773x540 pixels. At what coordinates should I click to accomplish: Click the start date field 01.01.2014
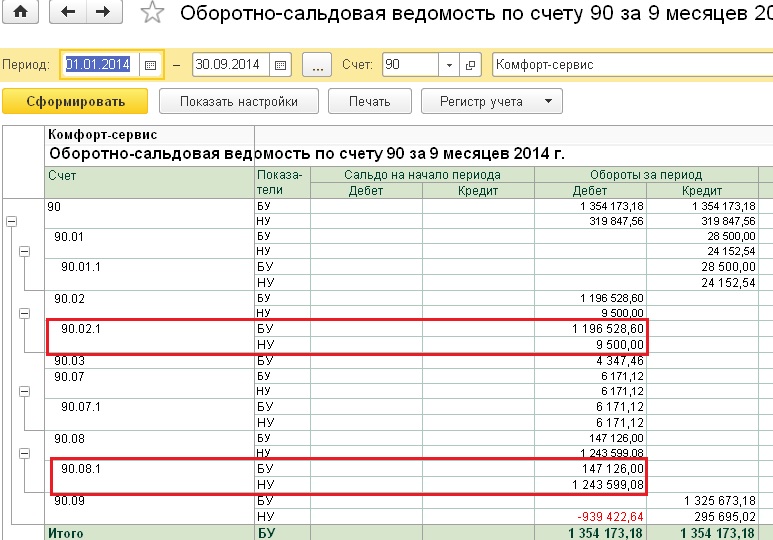coord(101,65)
